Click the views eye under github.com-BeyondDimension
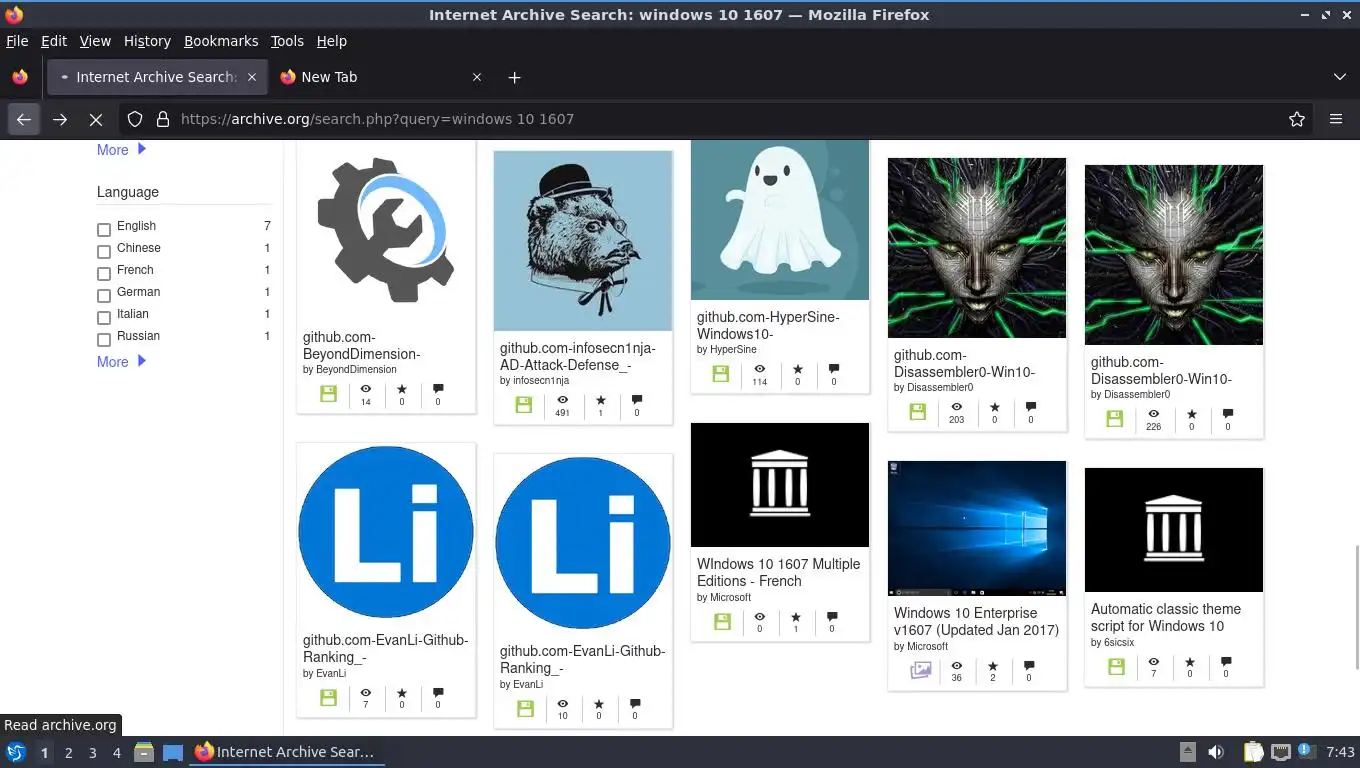This screenshot has width=1360, height=768. point(366,389)
